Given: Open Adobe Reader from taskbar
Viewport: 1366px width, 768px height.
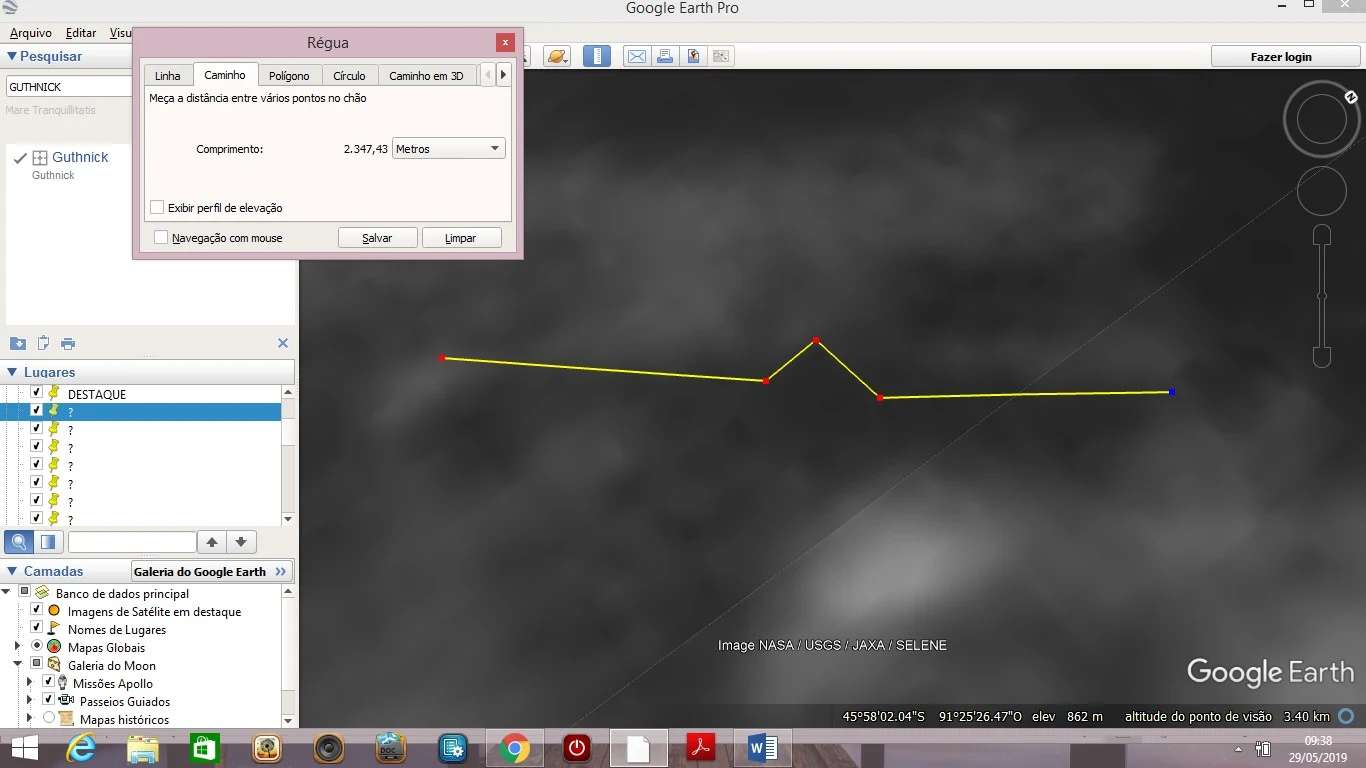Looking at the screenshot, I should 701,748.
